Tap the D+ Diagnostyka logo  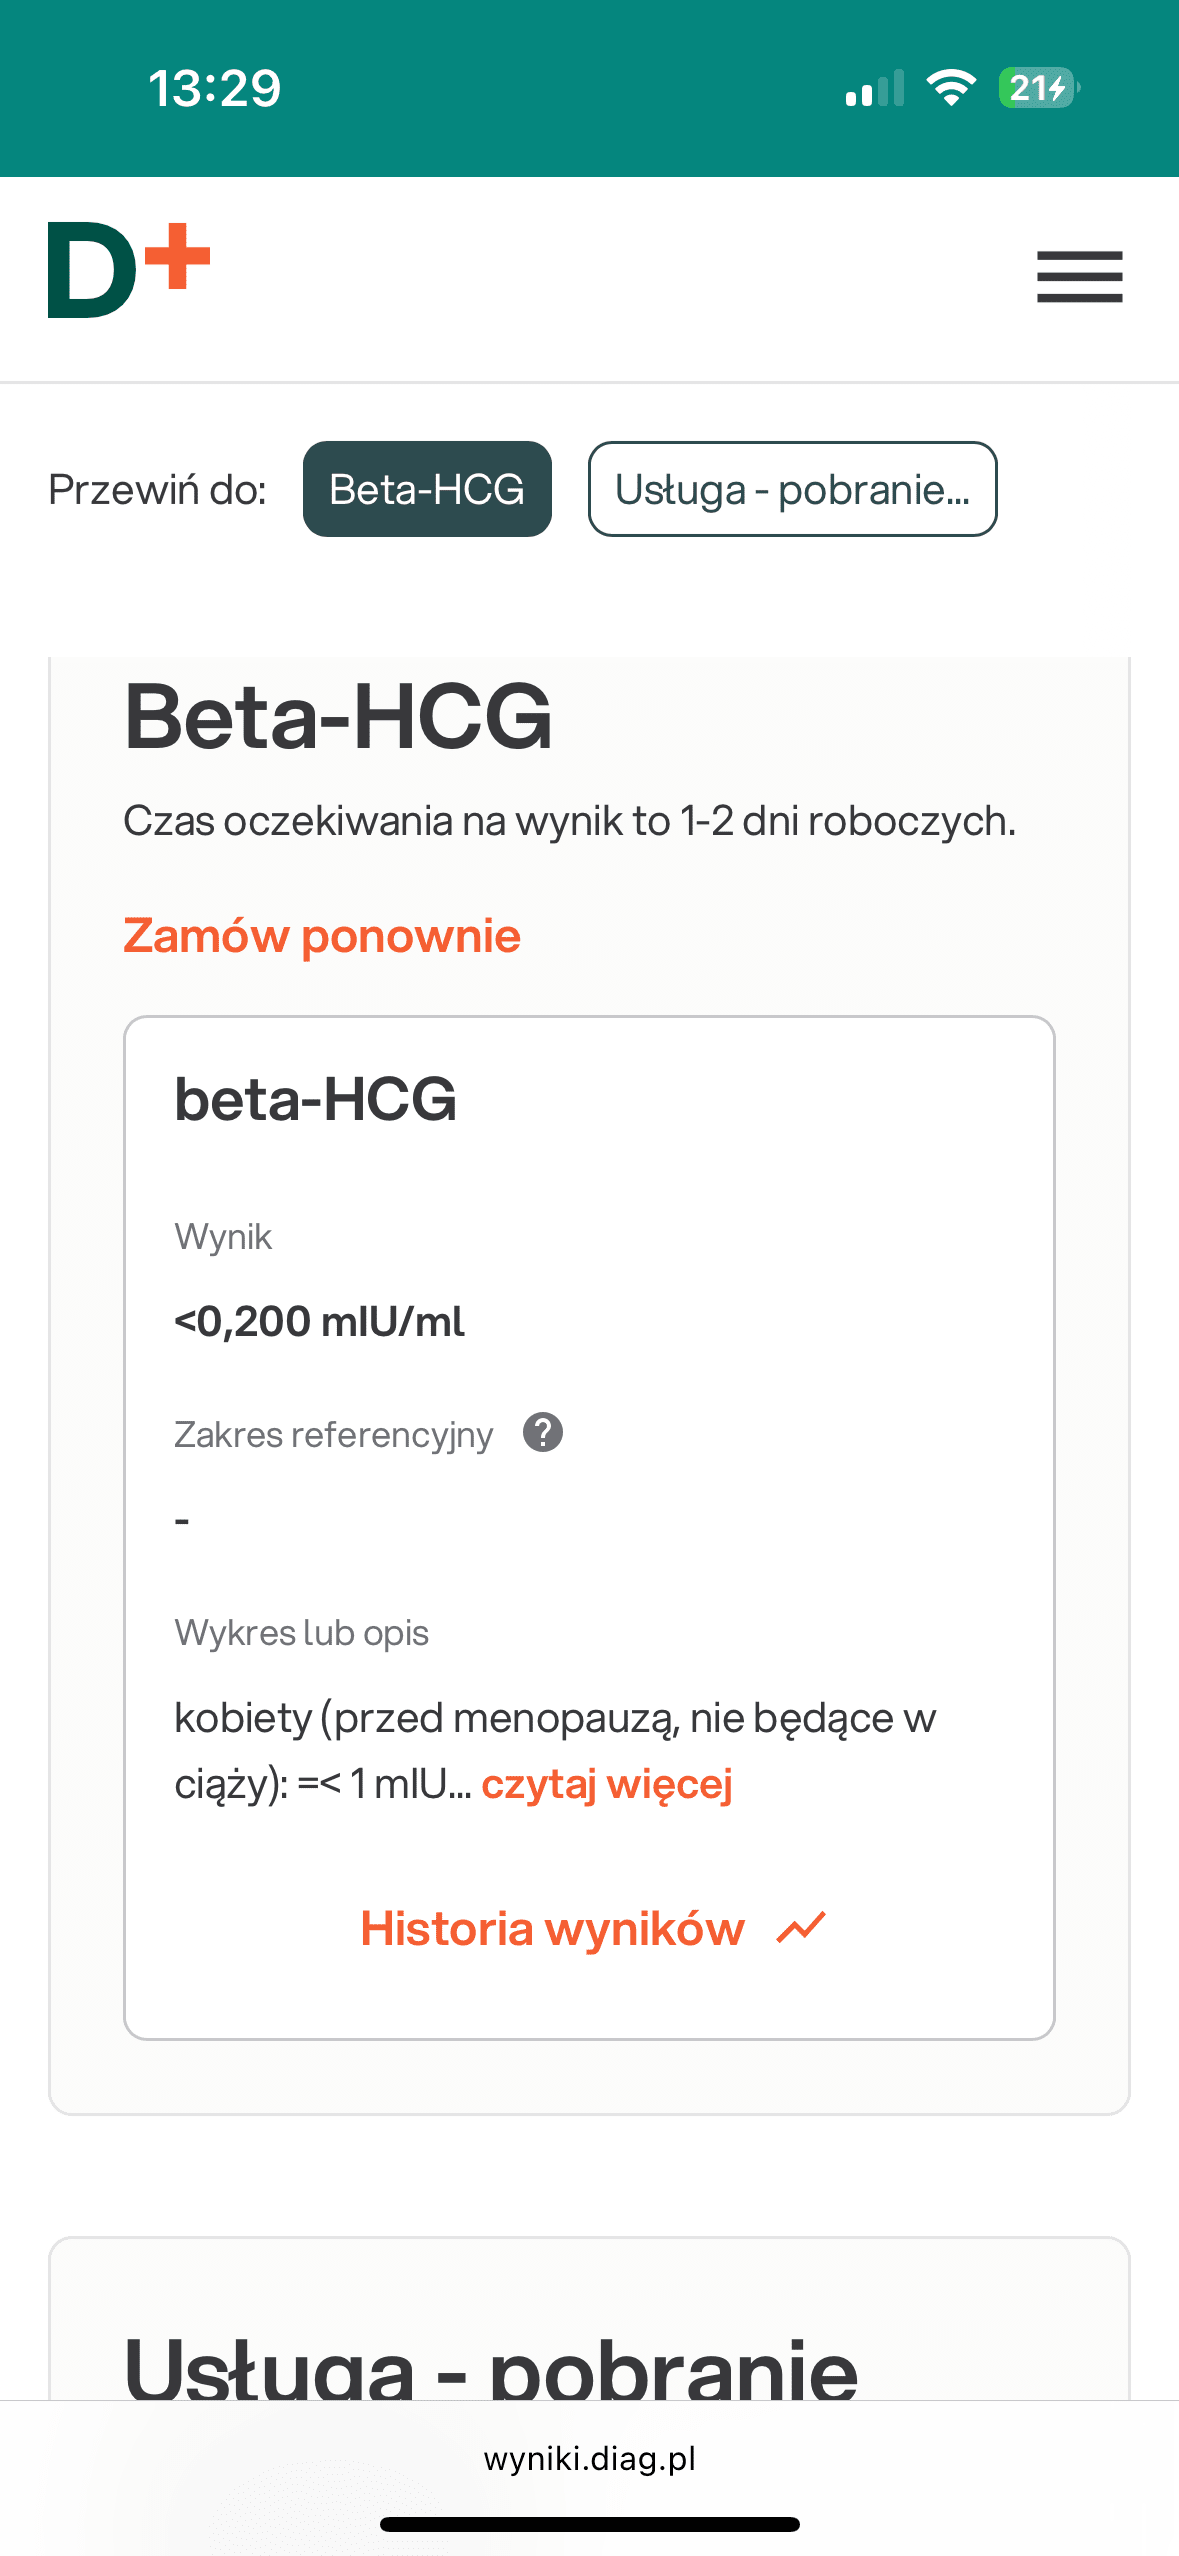point(129,270)
